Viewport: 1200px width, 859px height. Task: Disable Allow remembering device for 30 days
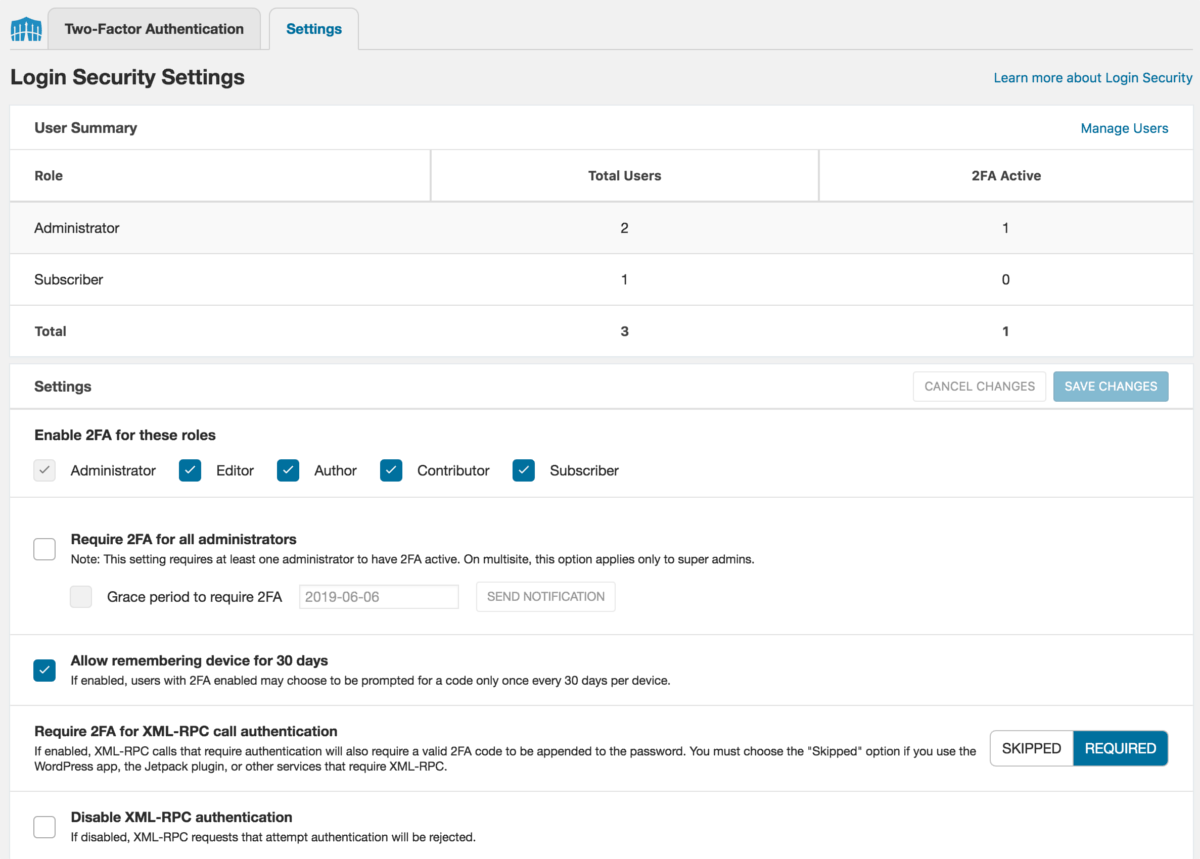[x=44, y=669]
